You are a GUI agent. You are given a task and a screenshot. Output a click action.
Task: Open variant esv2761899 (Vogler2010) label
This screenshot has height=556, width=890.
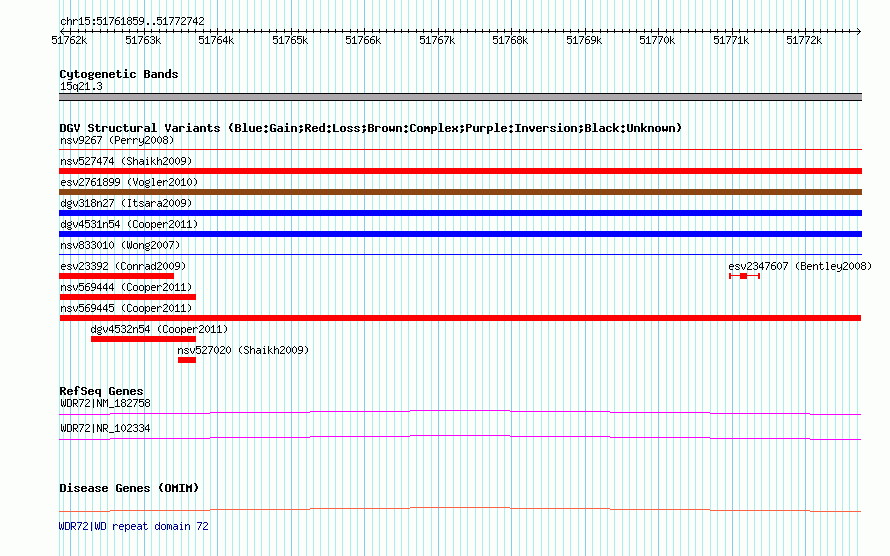point(129,182)
